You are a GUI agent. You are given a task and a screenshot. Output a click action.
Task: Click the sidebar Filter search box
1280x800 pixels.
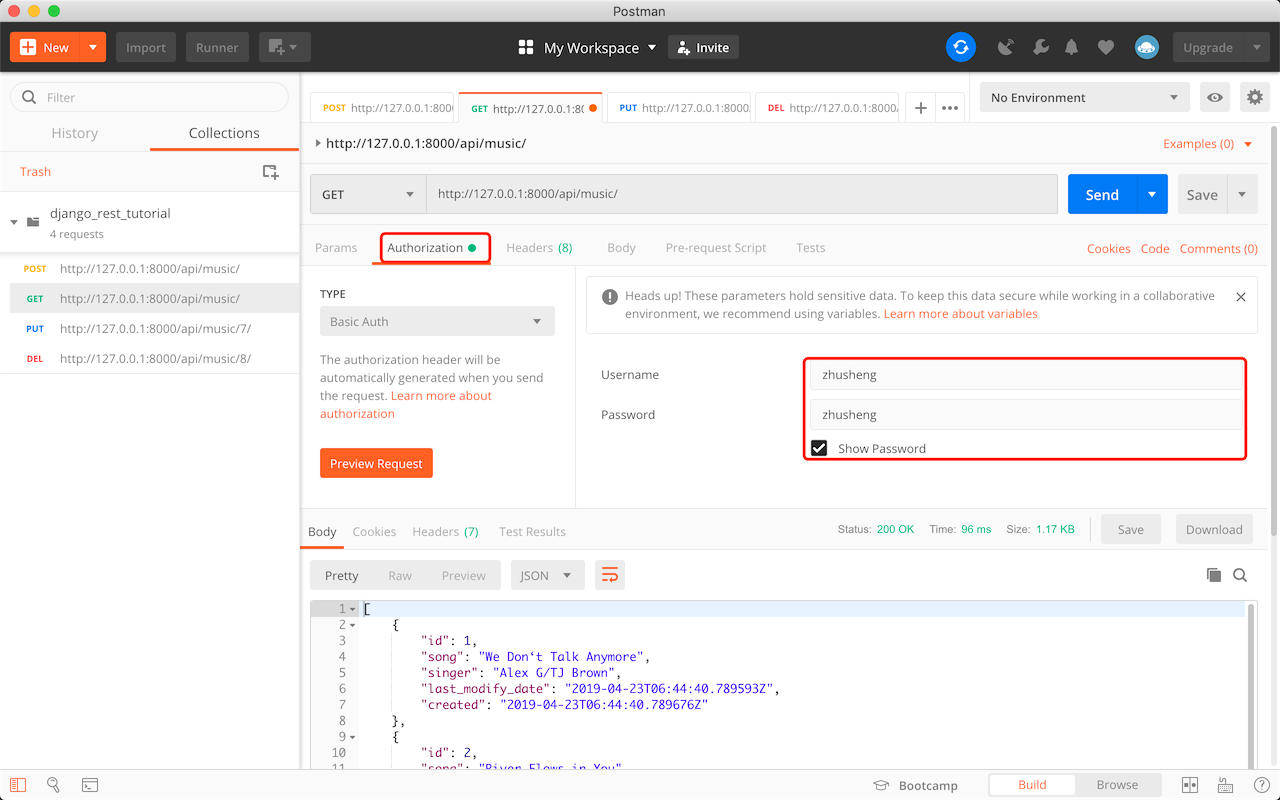click(x=150, y=97)
